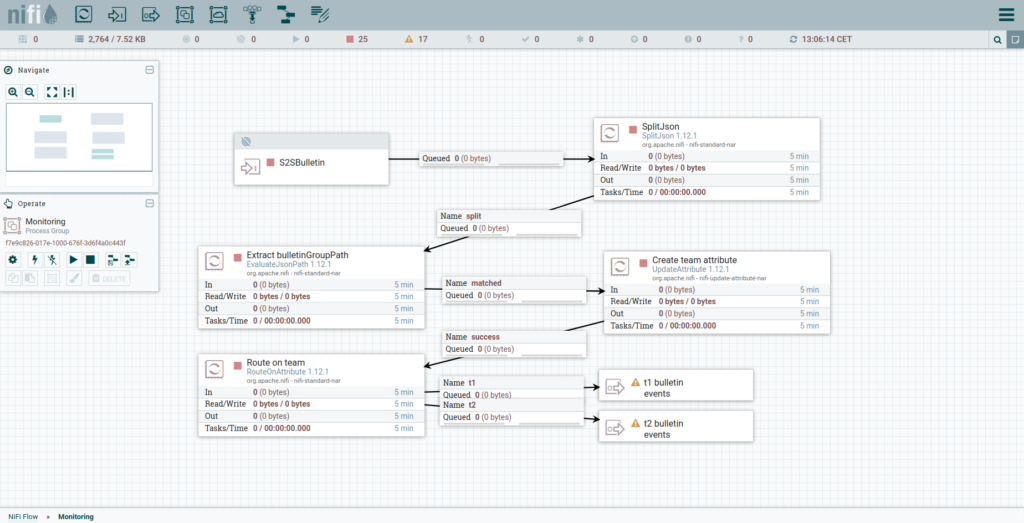Select the Create team attribute processor
Image resolution: width=1024 pixels, height=523 pixels.
(717, 293)
